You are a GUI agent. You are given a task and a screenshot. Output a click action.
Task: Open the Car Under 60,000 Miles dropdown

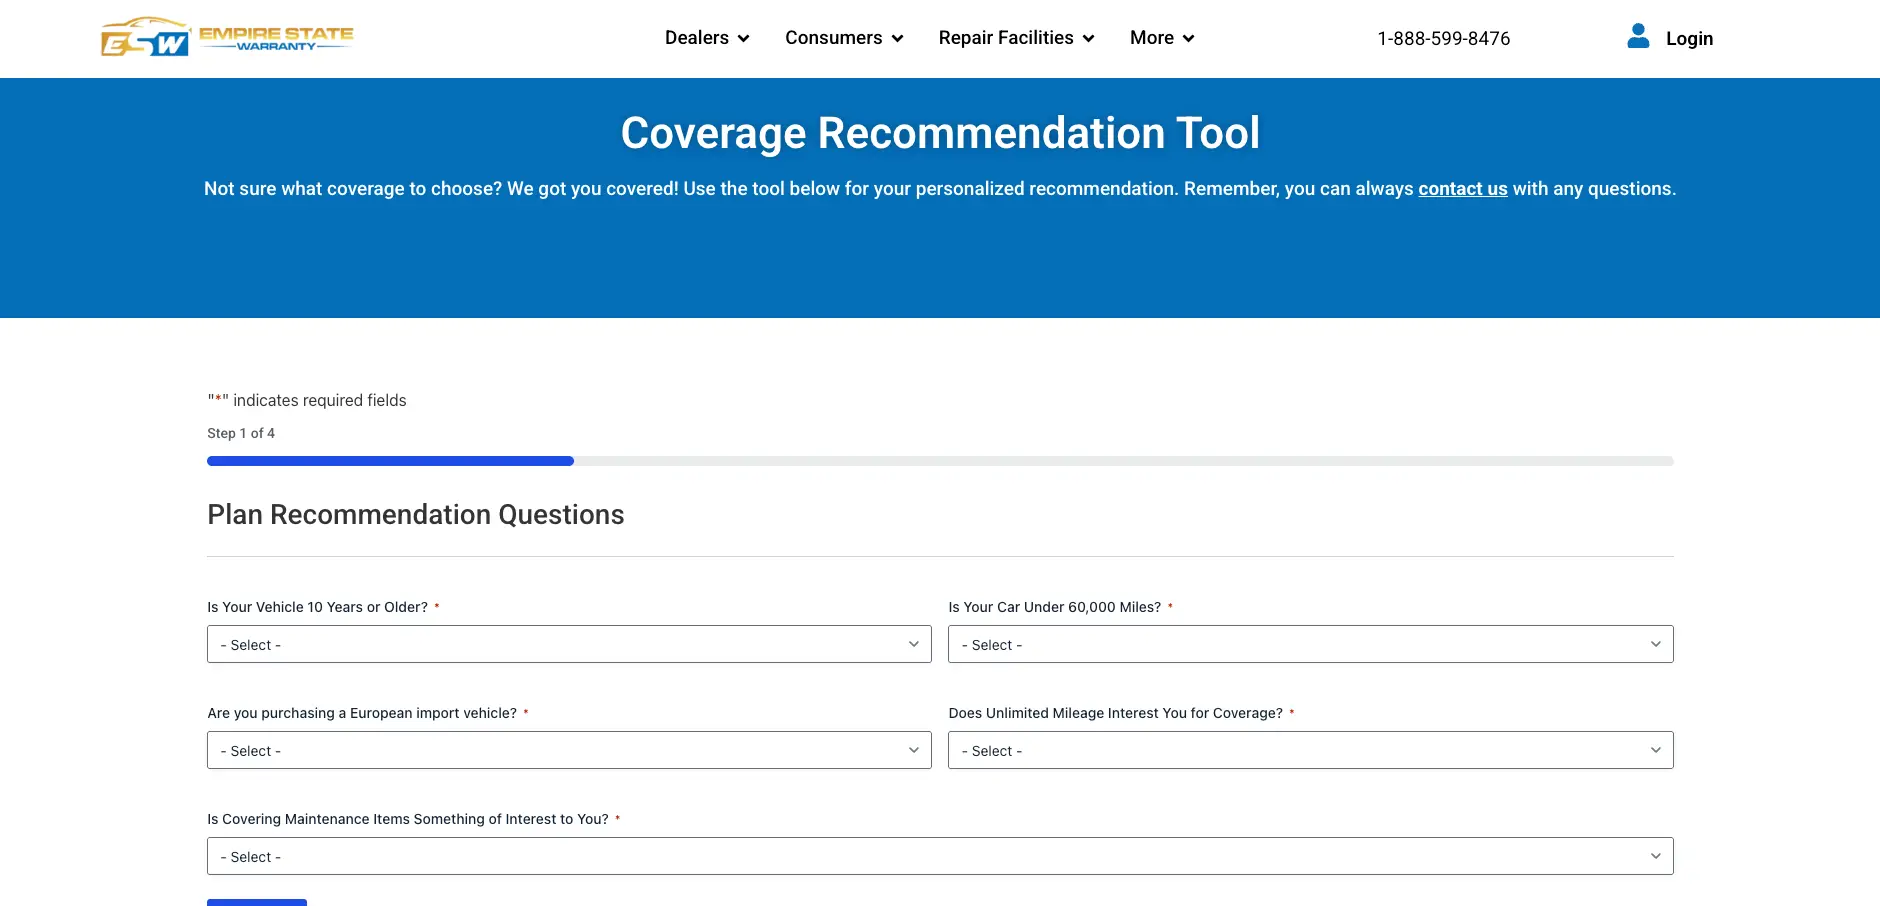pos(1310,644)
